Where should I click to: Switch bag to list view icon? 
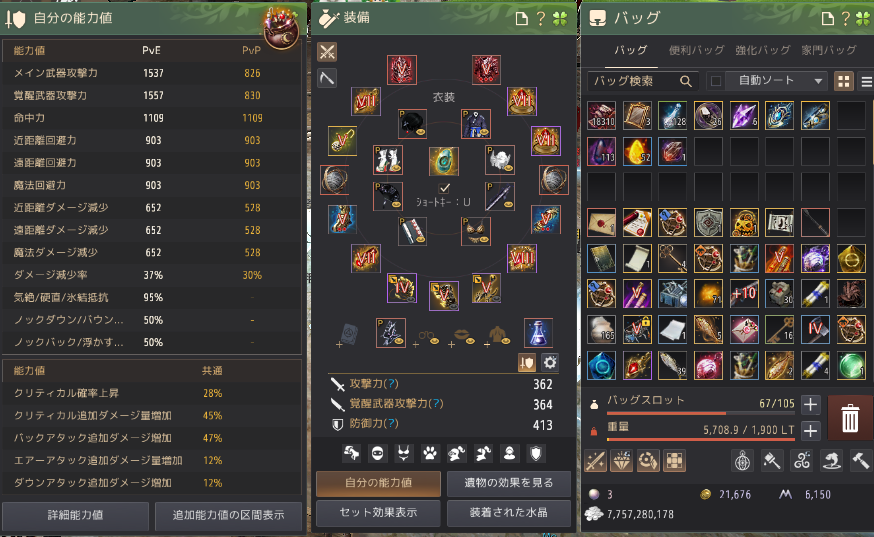pyautogui.click(x=867, y=81)
